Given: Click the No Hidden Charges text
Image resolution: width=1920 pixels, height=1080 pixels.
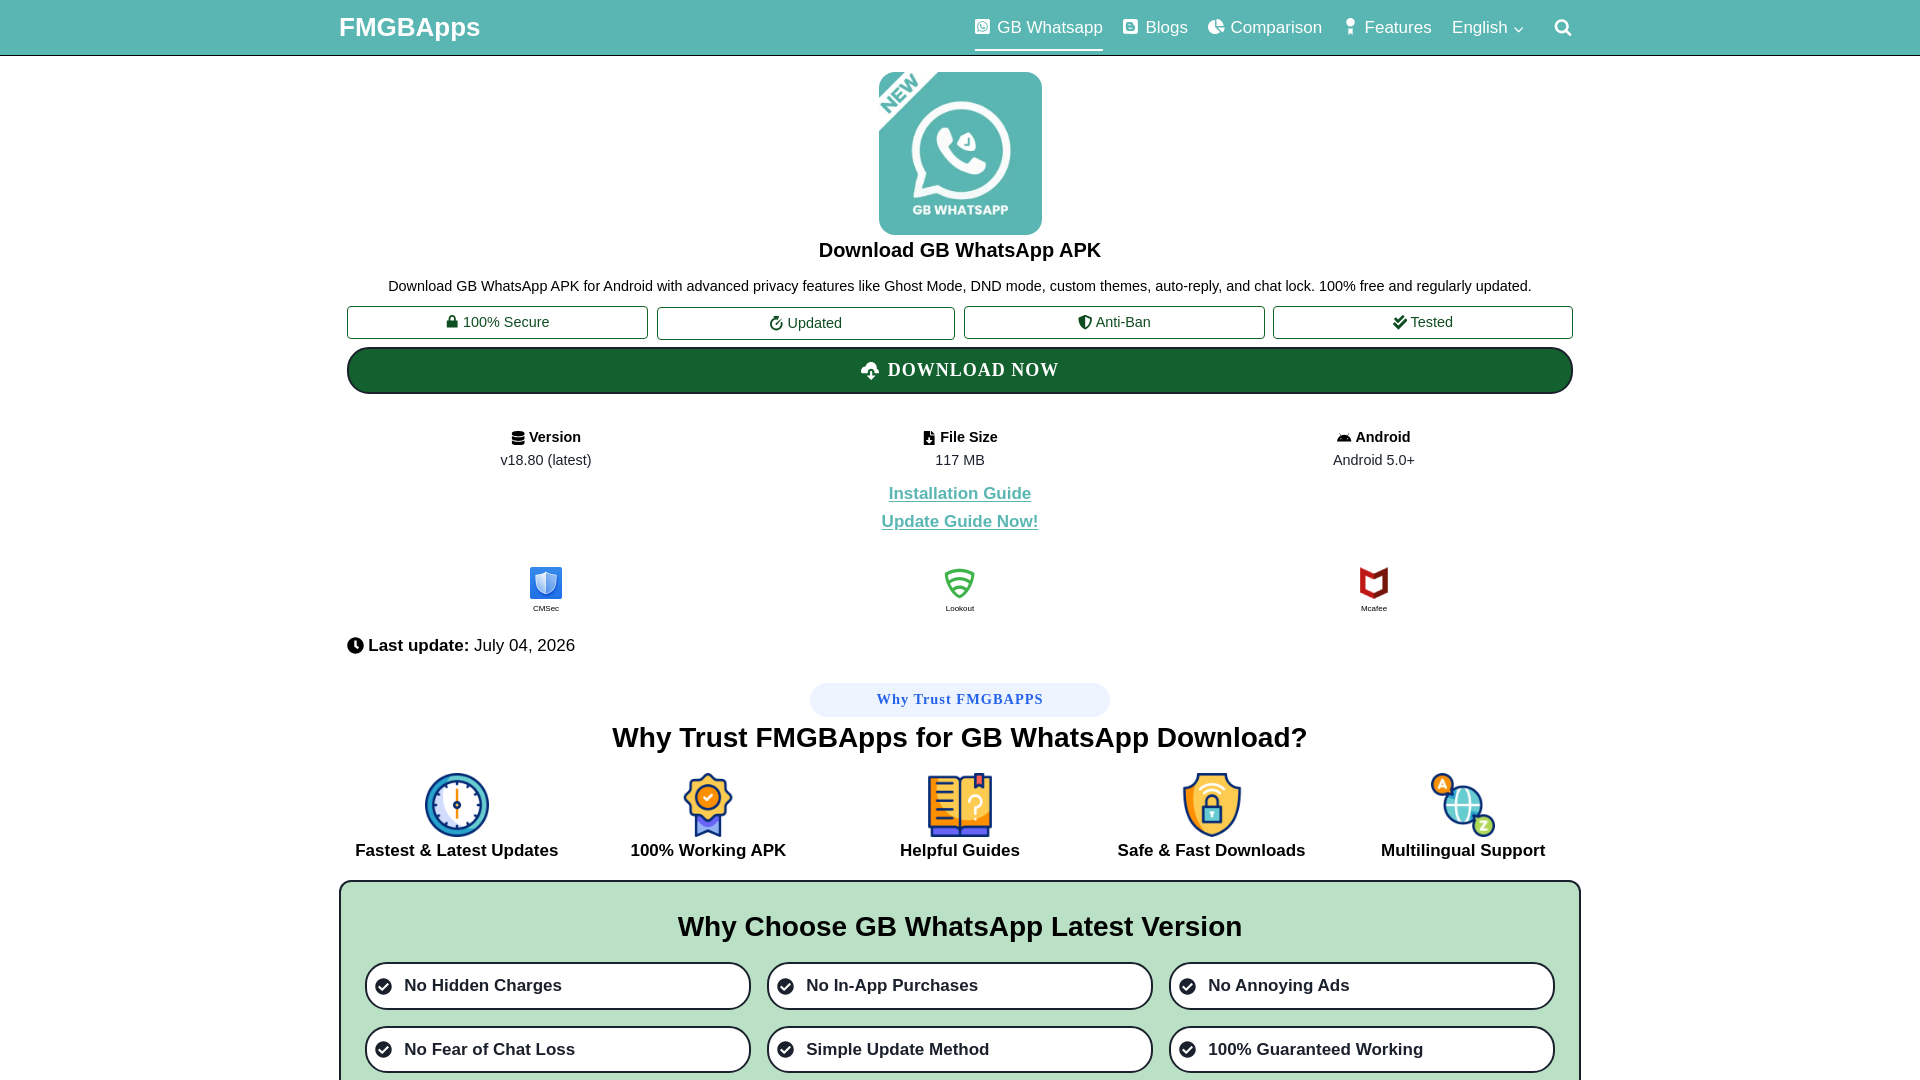Looking at the screenshot, I should click(x=483, y=986).
